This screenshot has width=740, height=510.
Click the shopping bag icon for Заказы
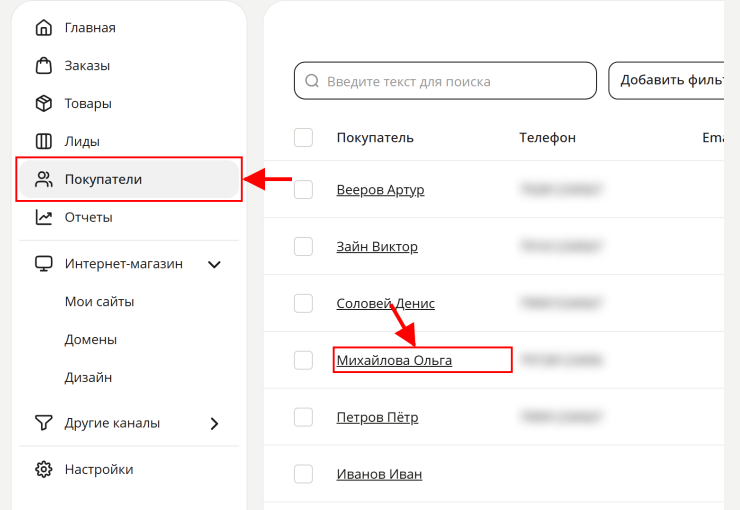point(43,66)
